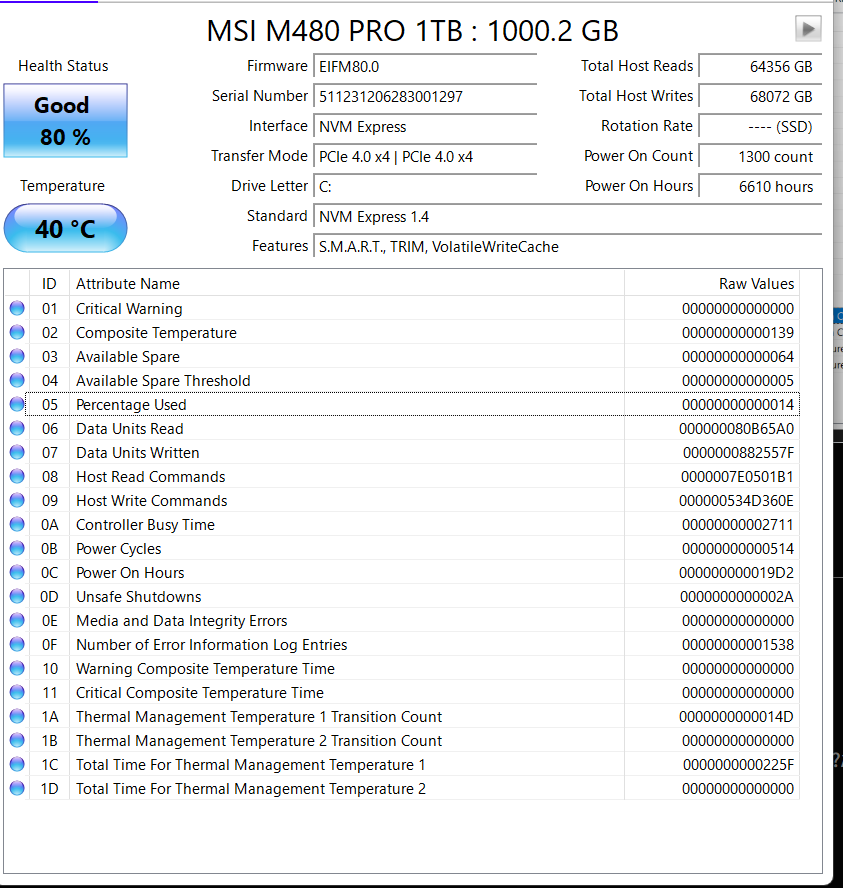The height and width of the screenshot is (888, 843).
Task: Click the status icon next to Available Spare
Action: coord(17,356)
